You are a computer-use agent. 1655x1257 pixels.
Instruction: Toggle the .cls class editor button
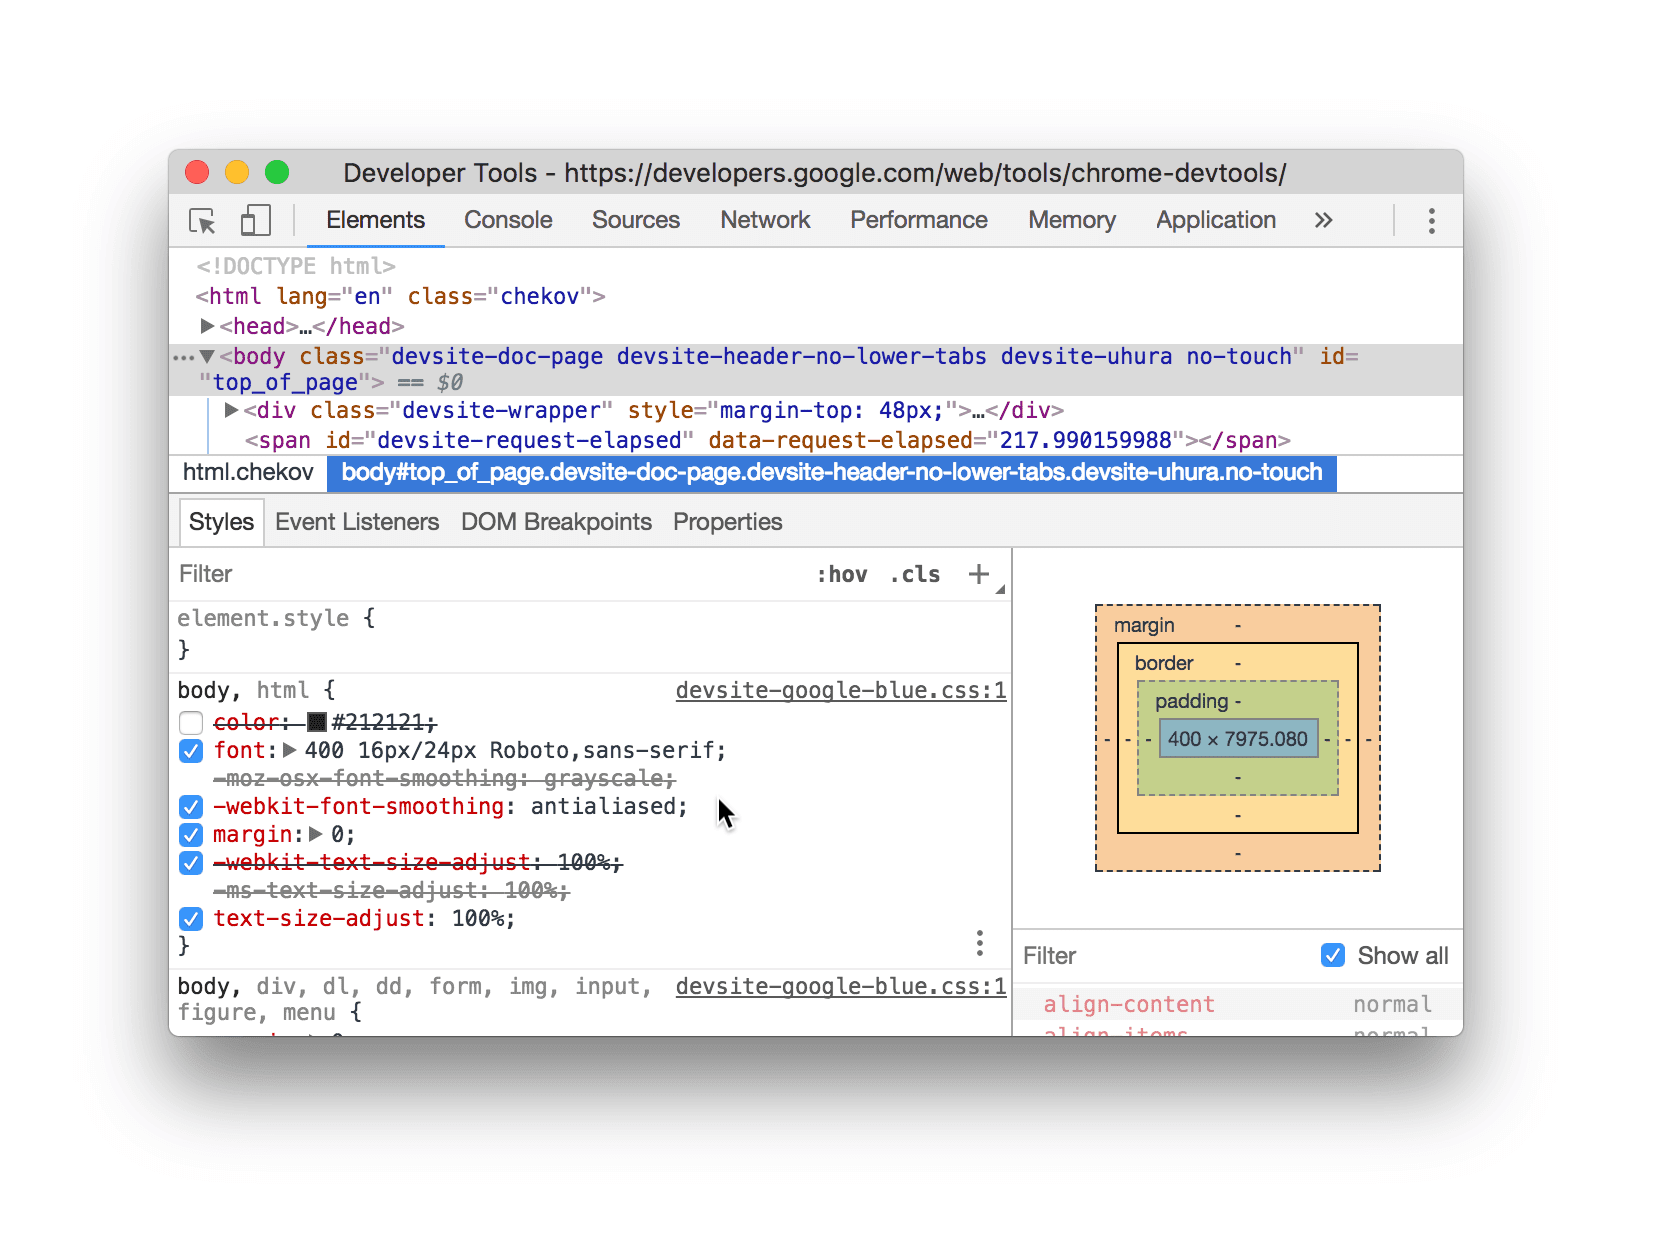pos(915,574)
